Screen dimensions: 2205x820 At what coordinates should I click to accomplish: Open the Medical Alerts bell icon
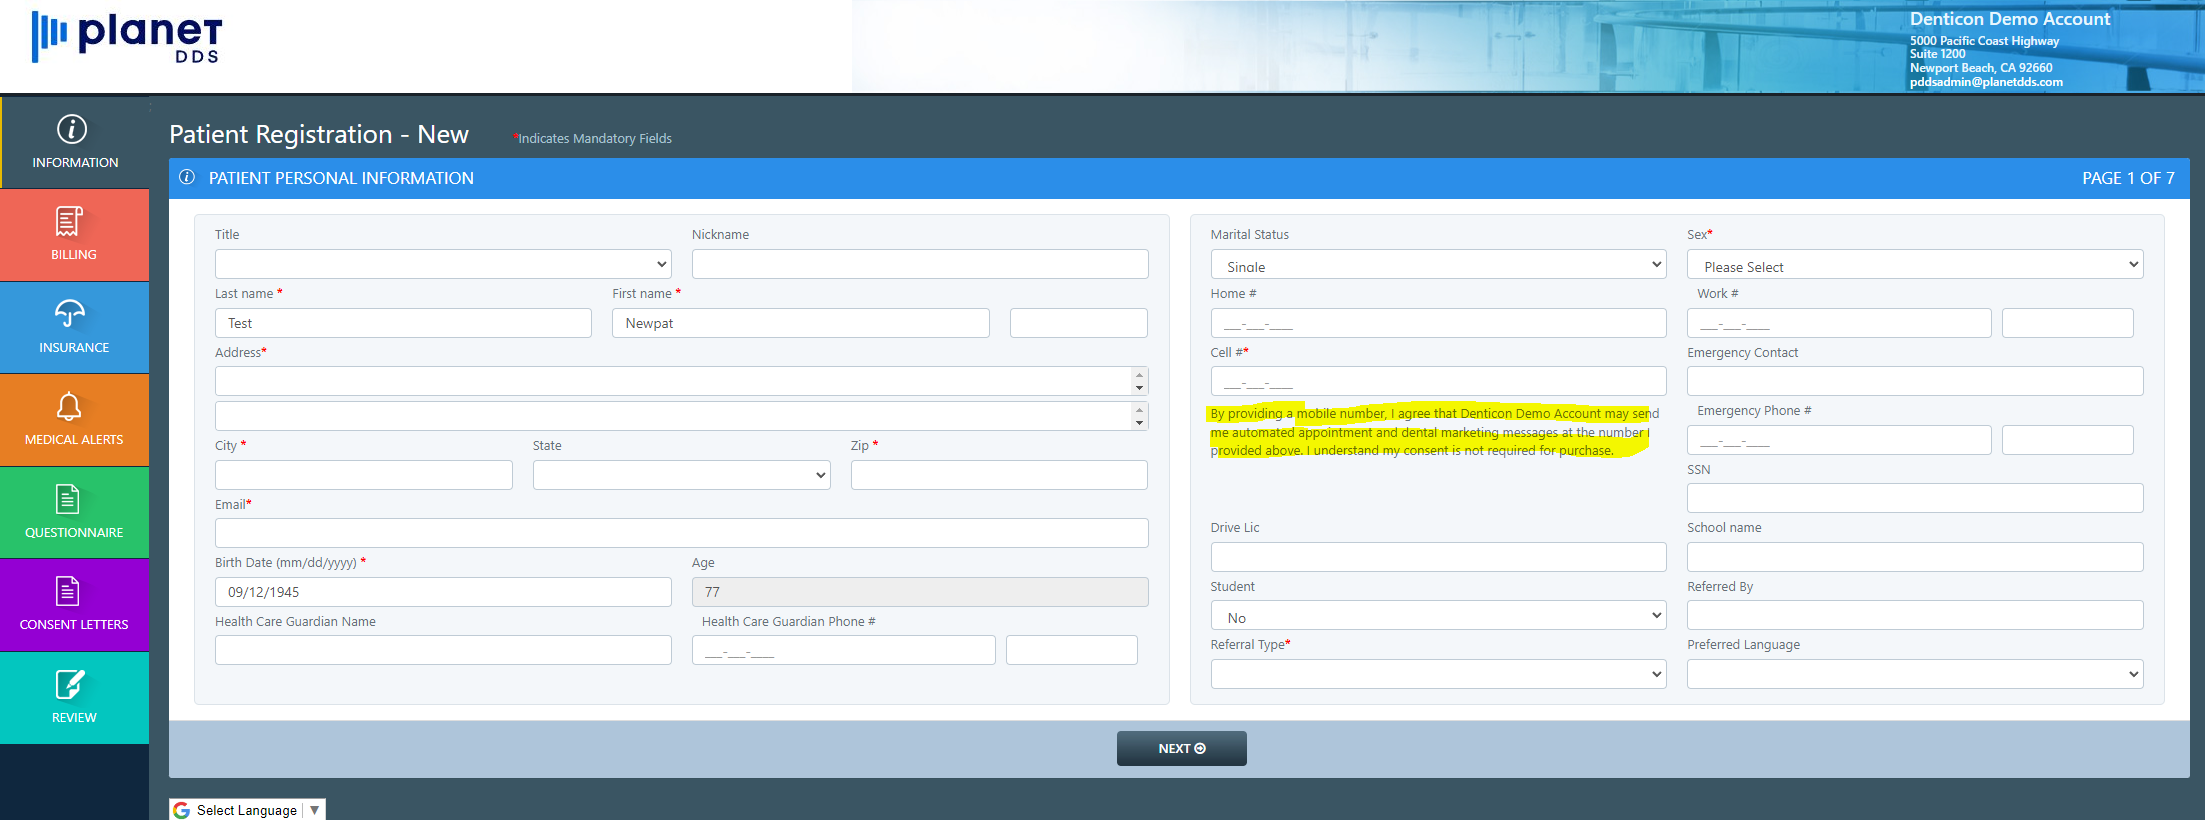pyautogui.click(x=69, y=406)
